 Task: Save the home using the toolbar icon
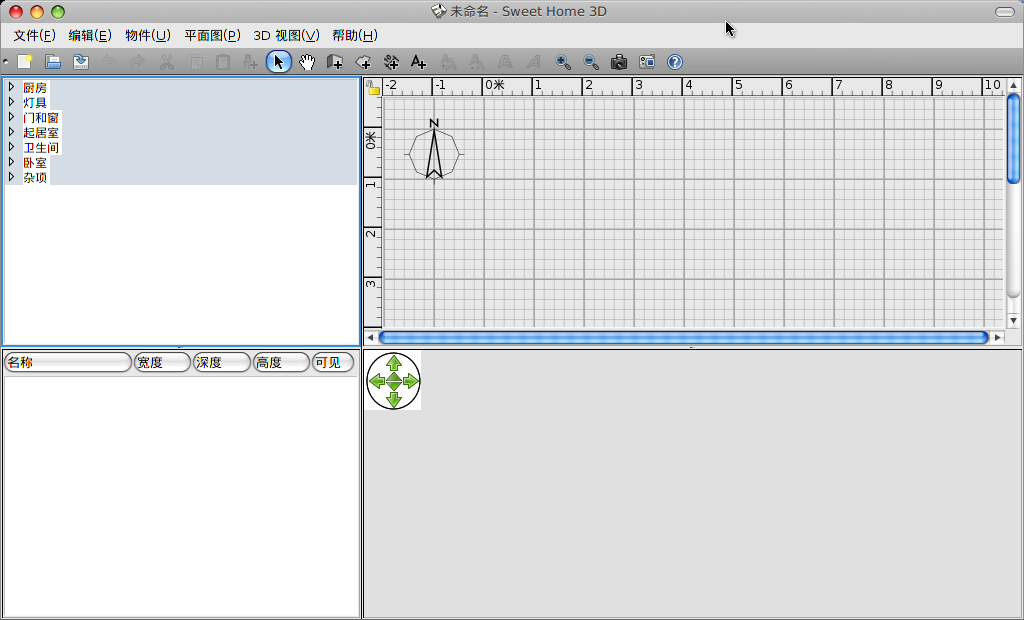(81, 62)
